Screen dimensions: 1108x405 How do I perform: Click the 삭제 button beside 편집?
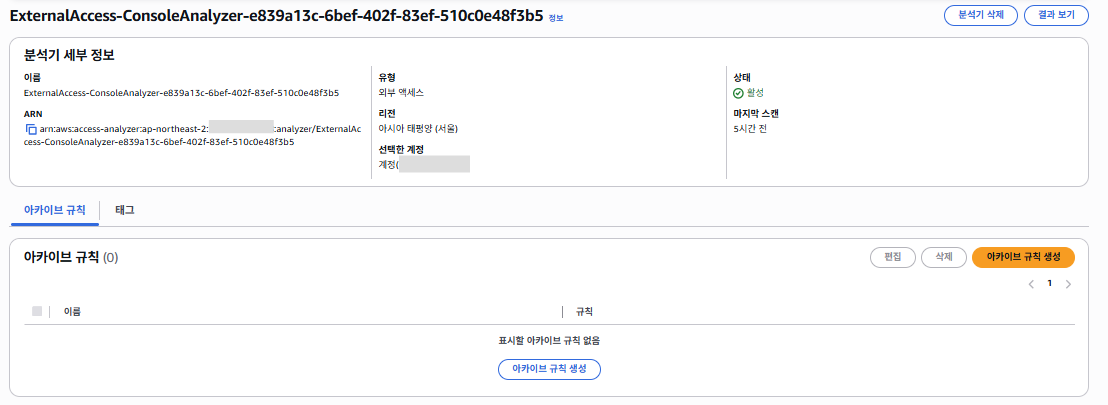(x=943, y=257)
